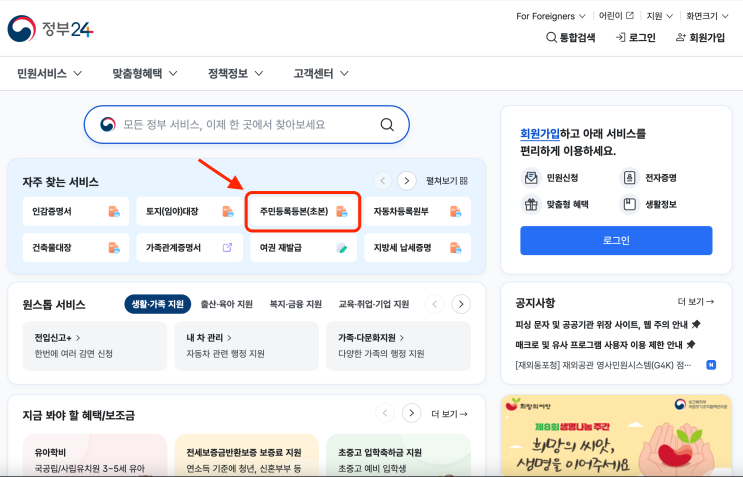Open the 유아학비 benefit card
The image size is (743, 477).
(x=95, y=455)
